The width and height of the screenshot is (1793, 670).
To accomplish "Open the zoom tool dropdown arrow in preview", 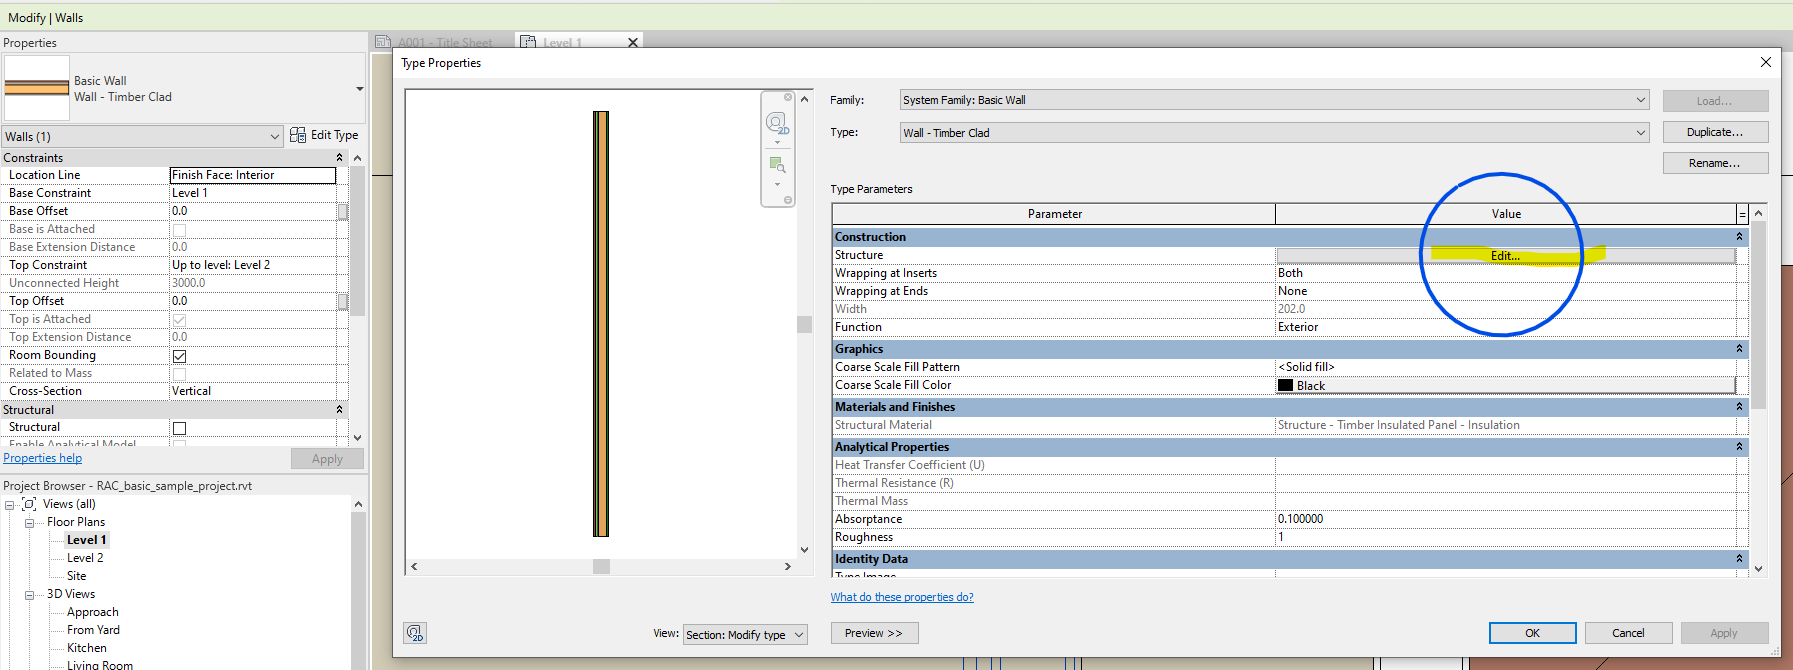I will [777, 184].
